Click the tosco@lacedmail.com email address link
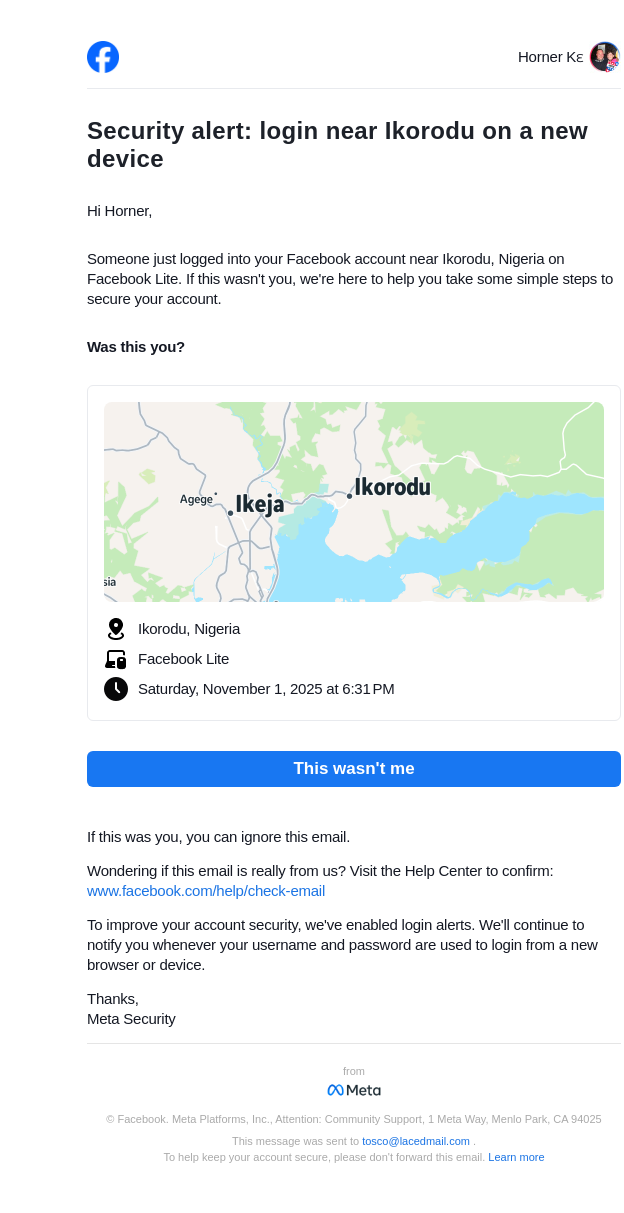Screen dimensions: 624x1213 pos(416,1141)
